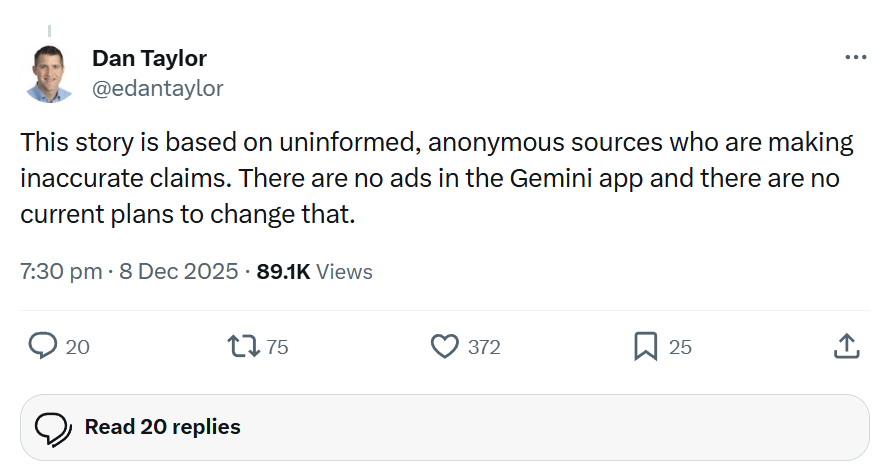View the 89.1K Views analytics
892x472 pixels.
[x=314, y=271]
